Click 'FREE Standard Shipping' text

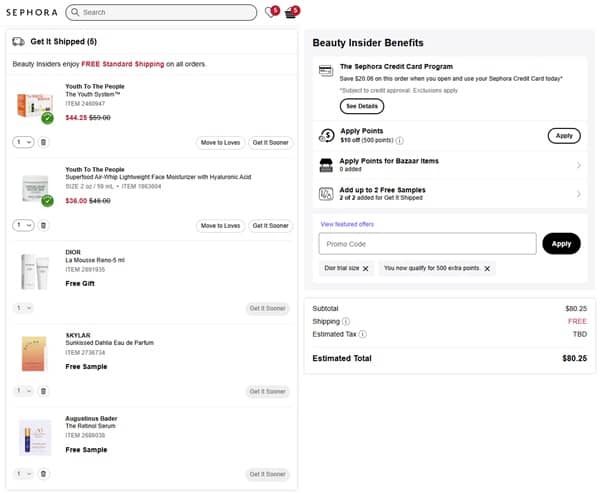pos(122,64)
